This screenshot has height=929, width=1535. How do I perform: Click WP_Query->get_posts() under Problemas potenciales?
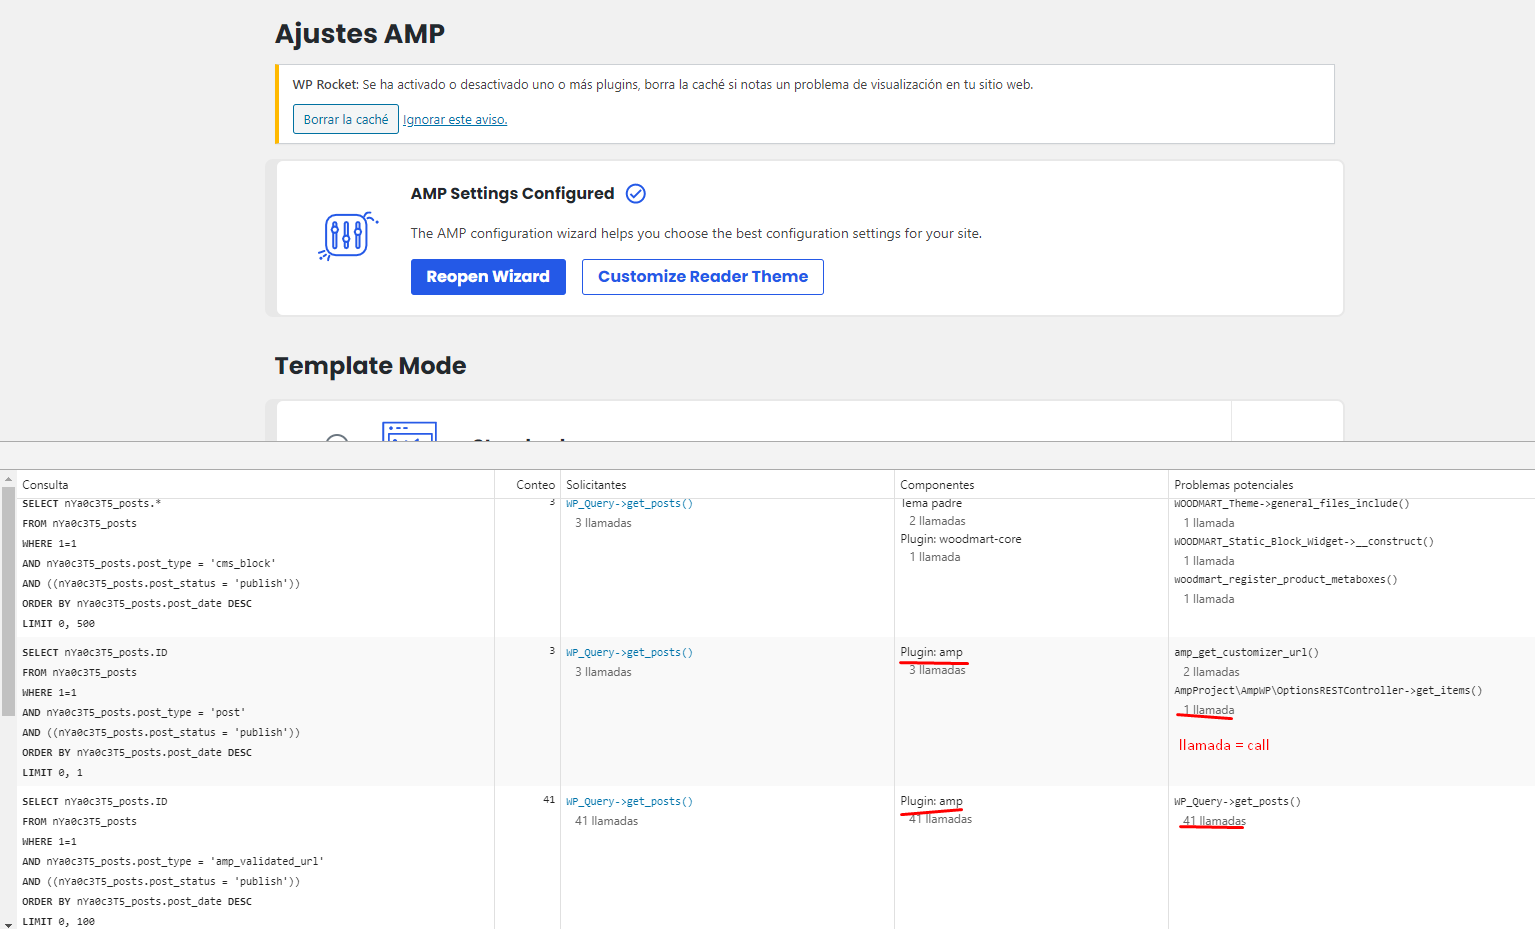(1237, 802)
